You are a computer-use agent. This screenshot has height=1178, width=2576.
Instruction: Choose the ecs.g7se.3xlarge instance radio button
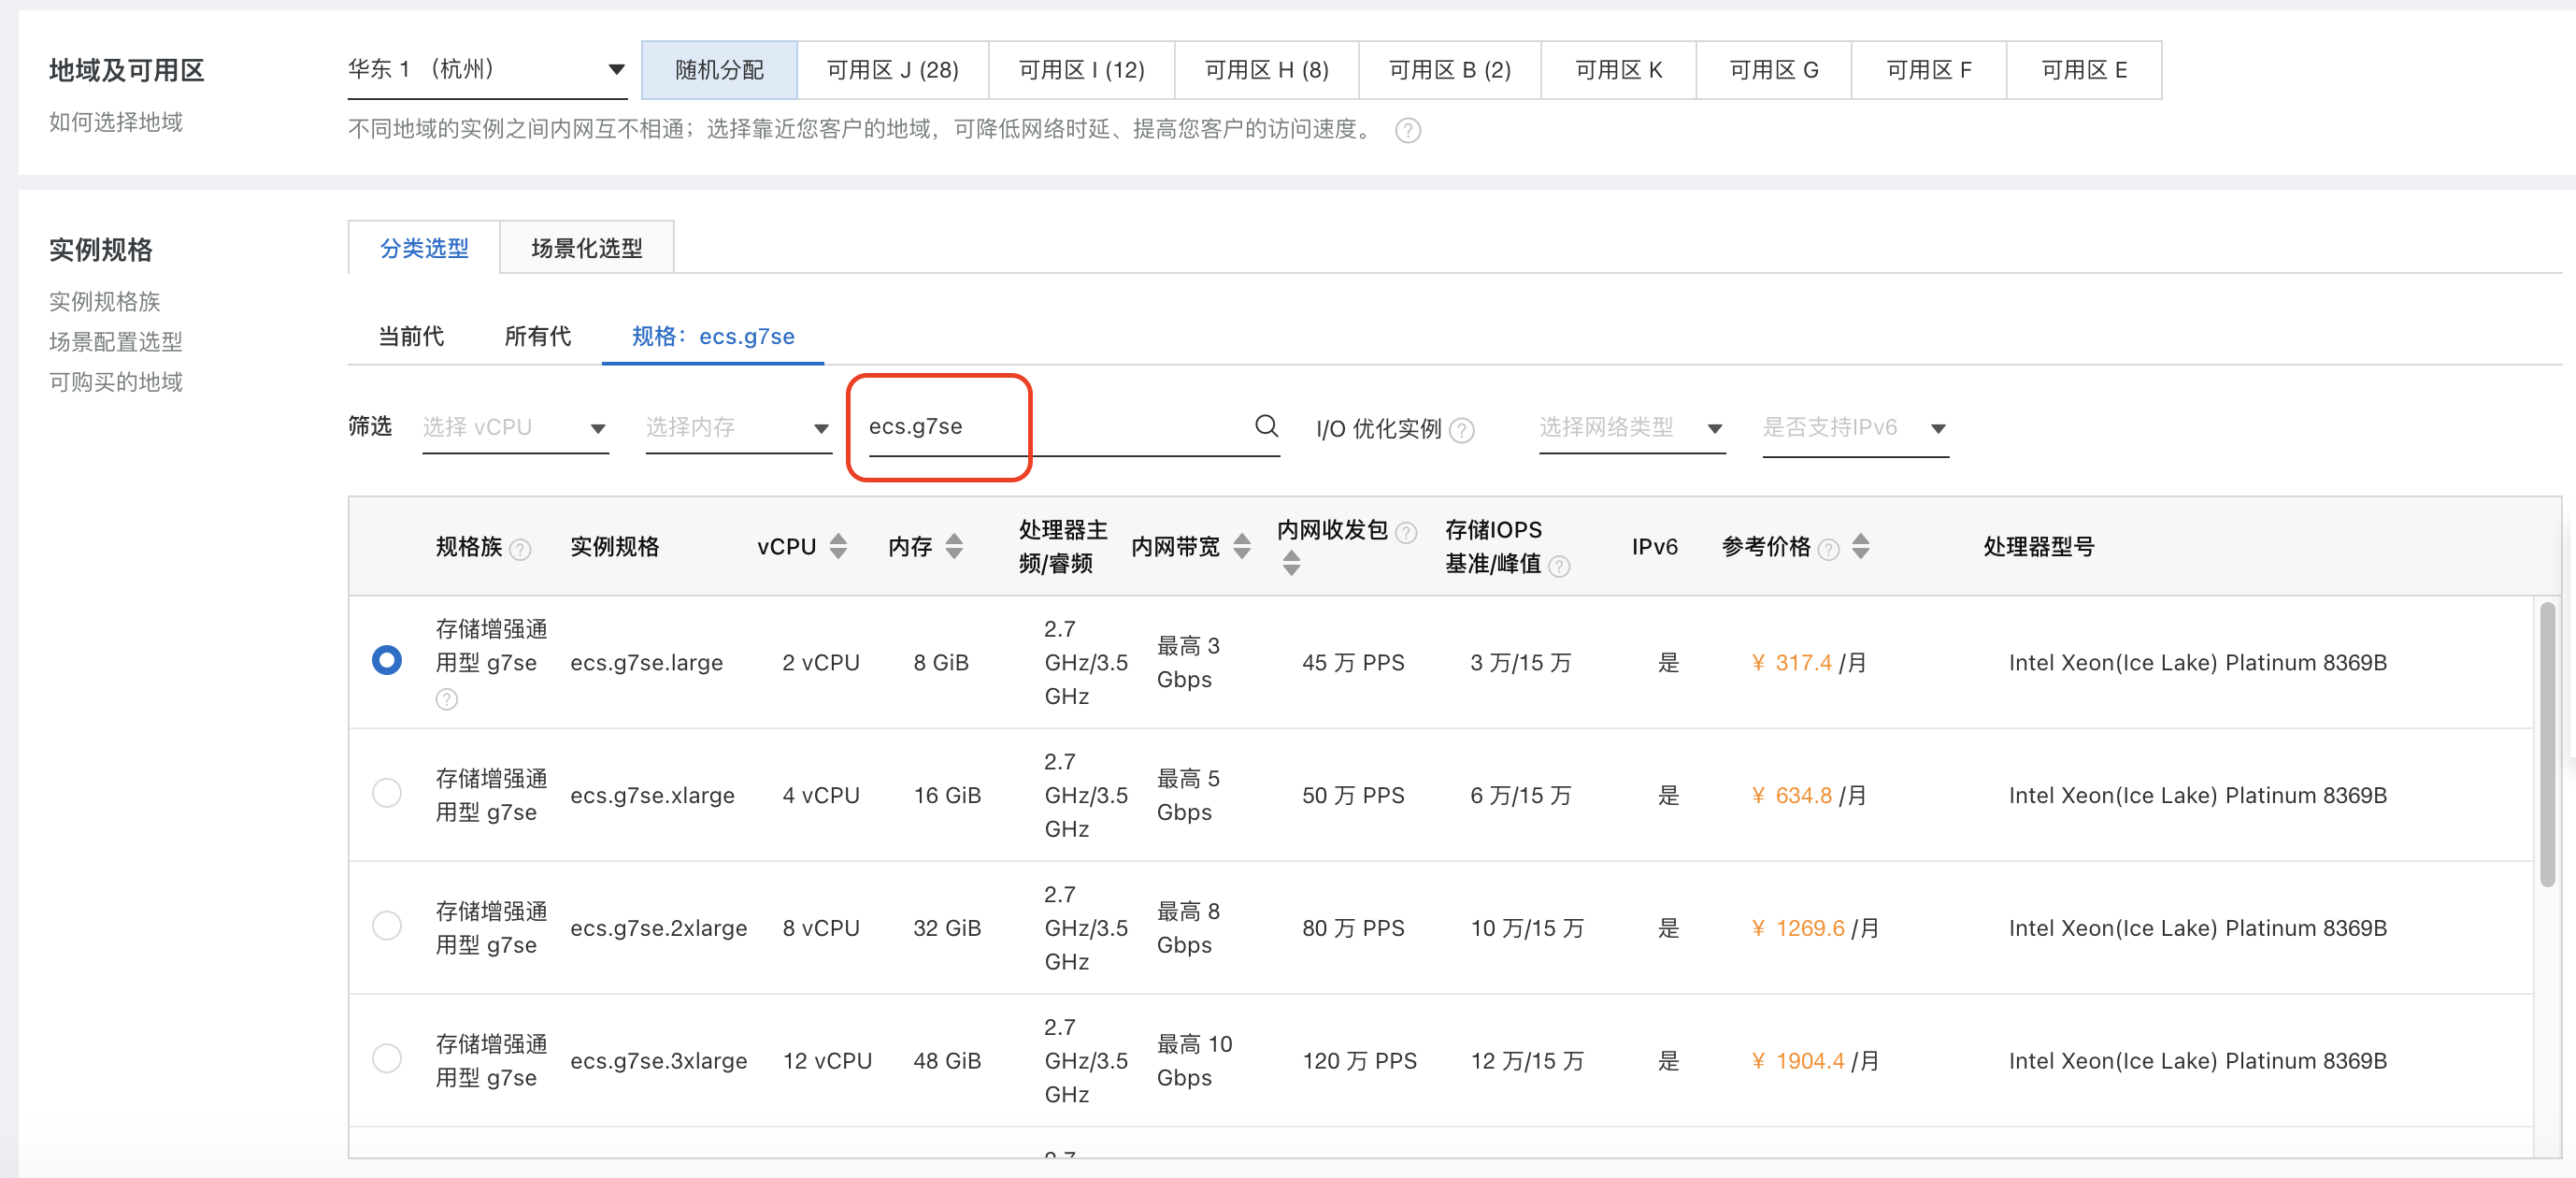[387, 1059]
